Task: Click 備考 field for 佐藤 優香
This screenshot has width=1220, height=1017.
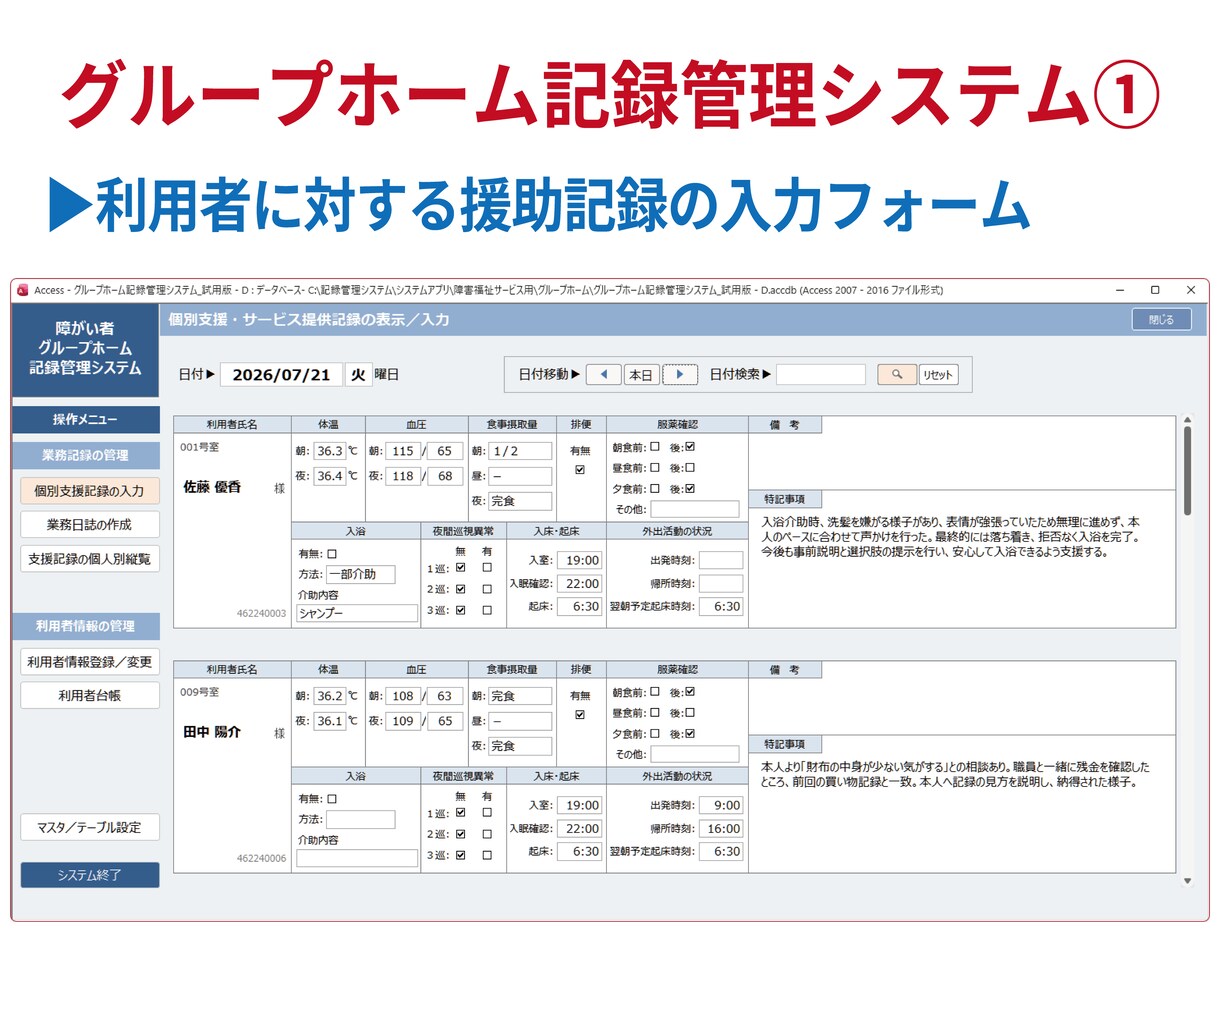Action: tap(962, 461)
